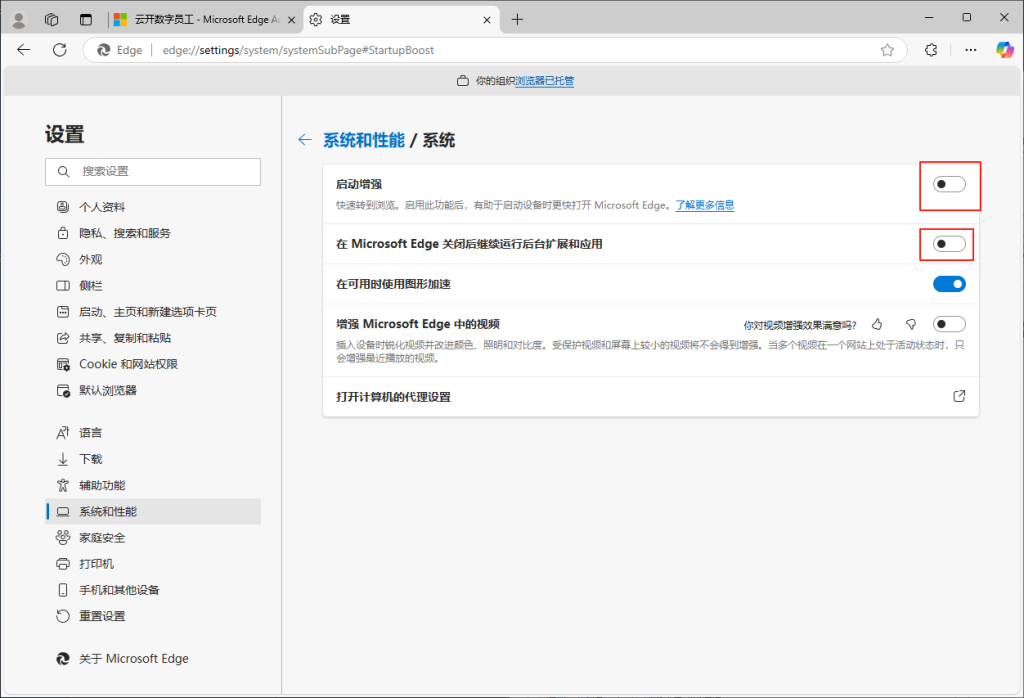Focus the 搜索设置 search field
1024x698 pixels.
153,172
